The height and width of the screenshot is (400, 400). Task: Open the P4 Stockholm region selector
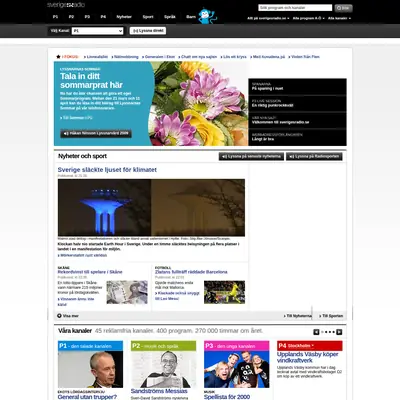click(301, 346)
